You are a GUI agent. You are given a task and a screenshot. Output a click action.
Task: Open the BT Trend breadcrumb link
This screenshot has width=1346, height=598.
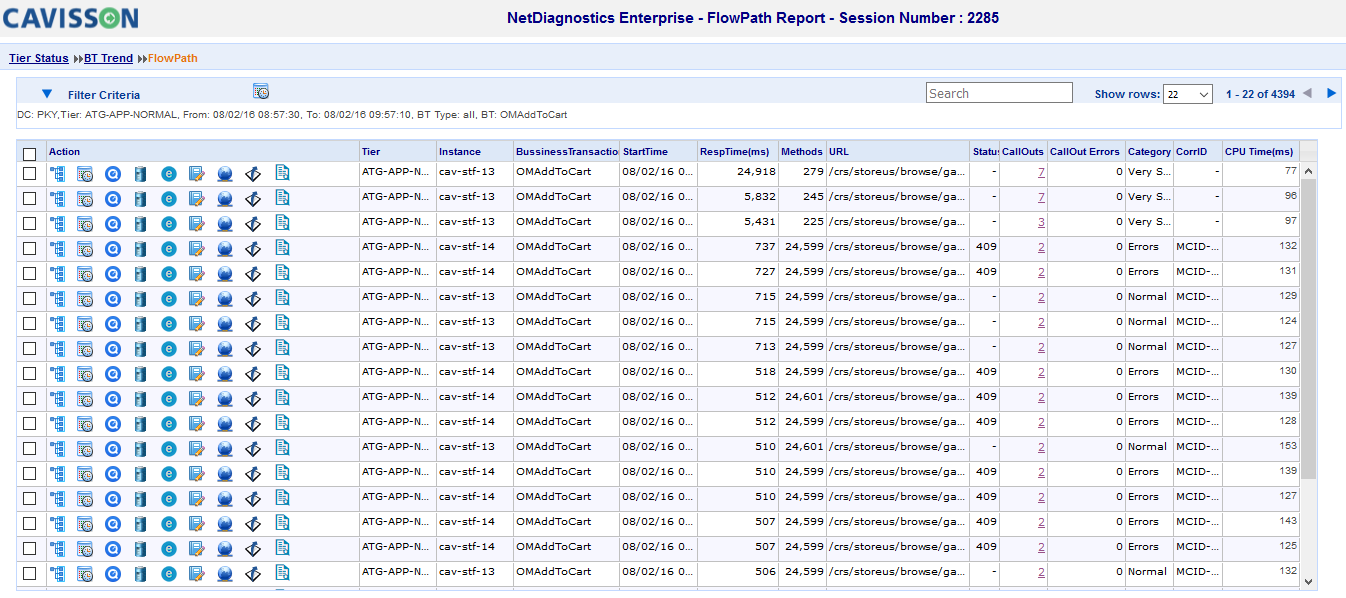[x=108, y=58]
